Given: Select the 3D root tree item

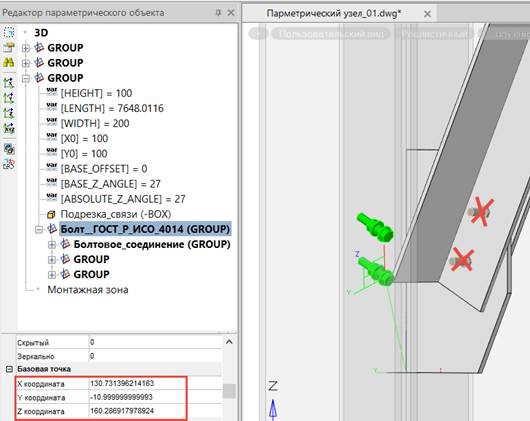Looking at the screenshot, I should [x=41, y=33].
